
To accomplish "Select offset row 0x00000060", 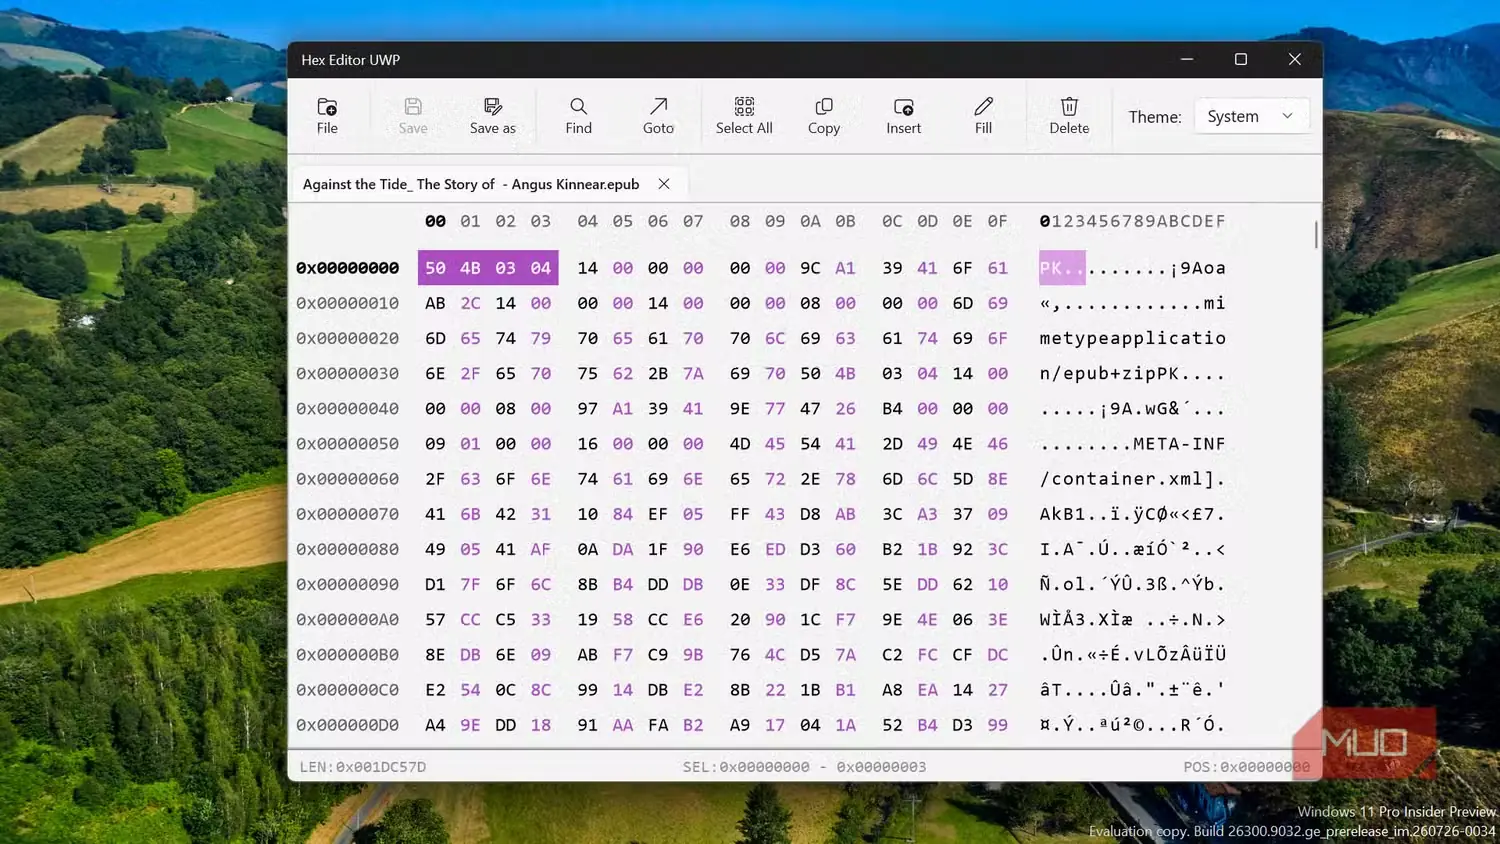I will click(347, 479).
